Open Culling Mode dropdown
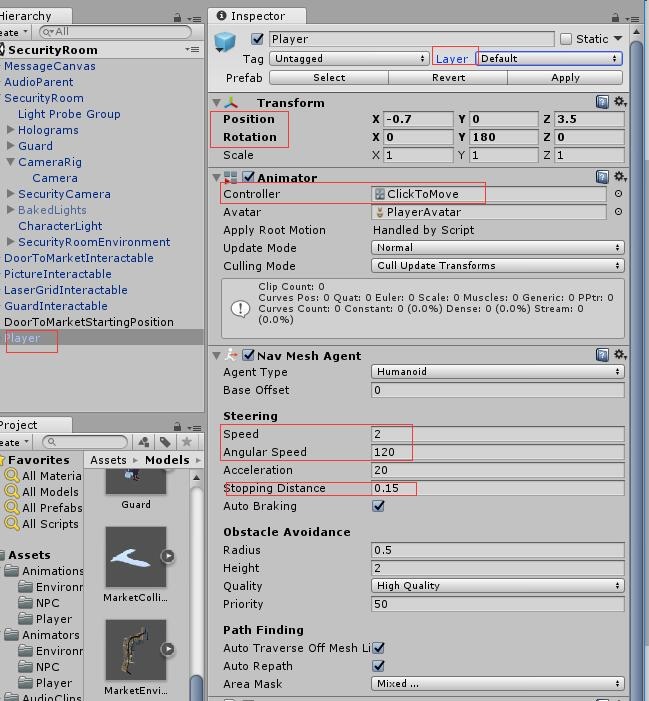The height and width of the screenshot is (701, 649). coord(498,266)
